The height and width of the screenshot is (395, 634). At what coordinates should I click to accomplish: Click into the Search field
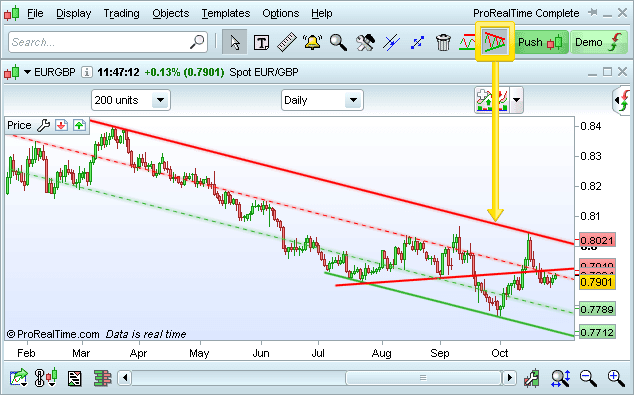(x=108, y=42)
